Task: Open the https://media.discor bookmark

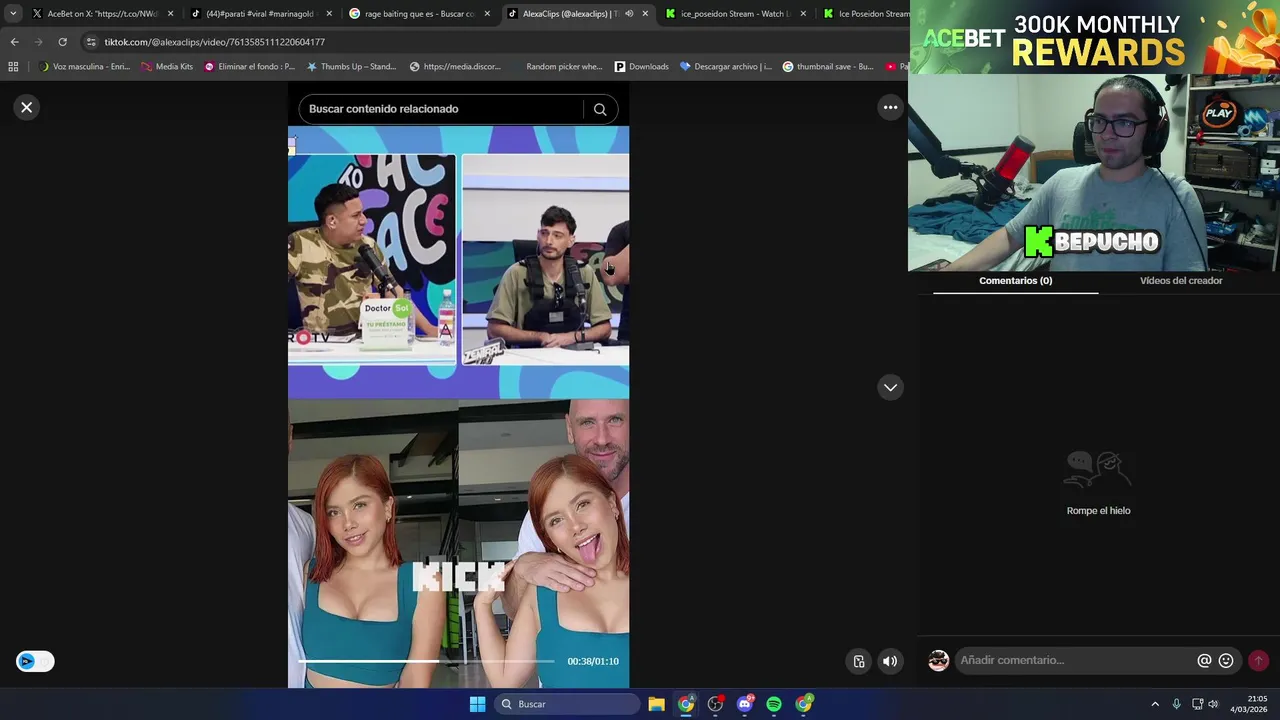Action: (454, 67)
